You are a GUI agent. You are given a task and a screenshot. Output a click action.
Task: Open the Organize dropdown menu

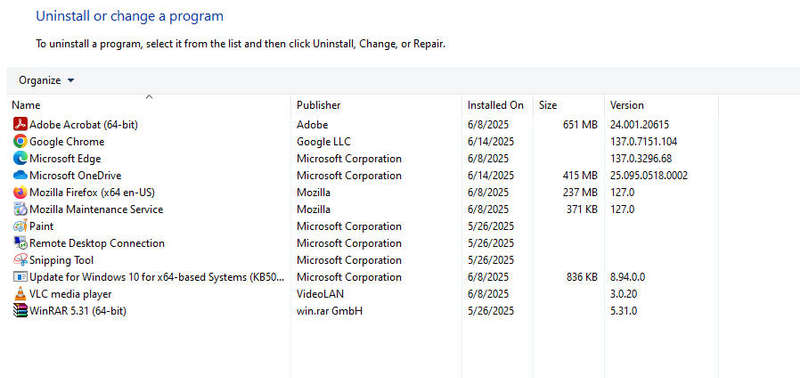(x=46, y=81)
